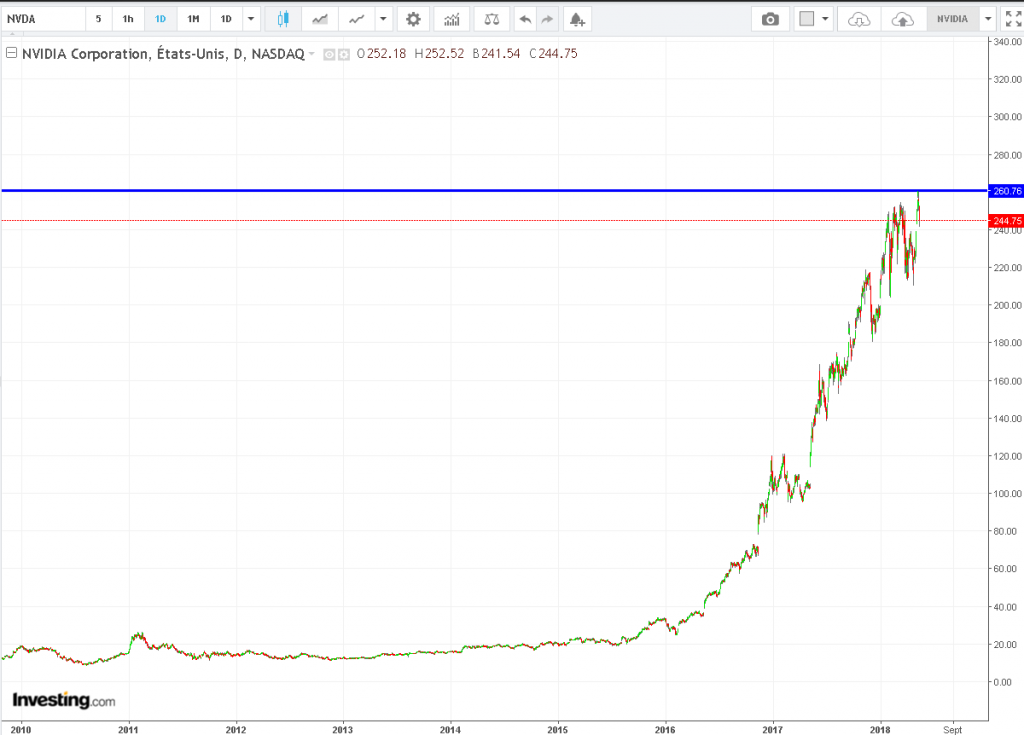Open the chart style dropdown arrow

click(383, 19)
